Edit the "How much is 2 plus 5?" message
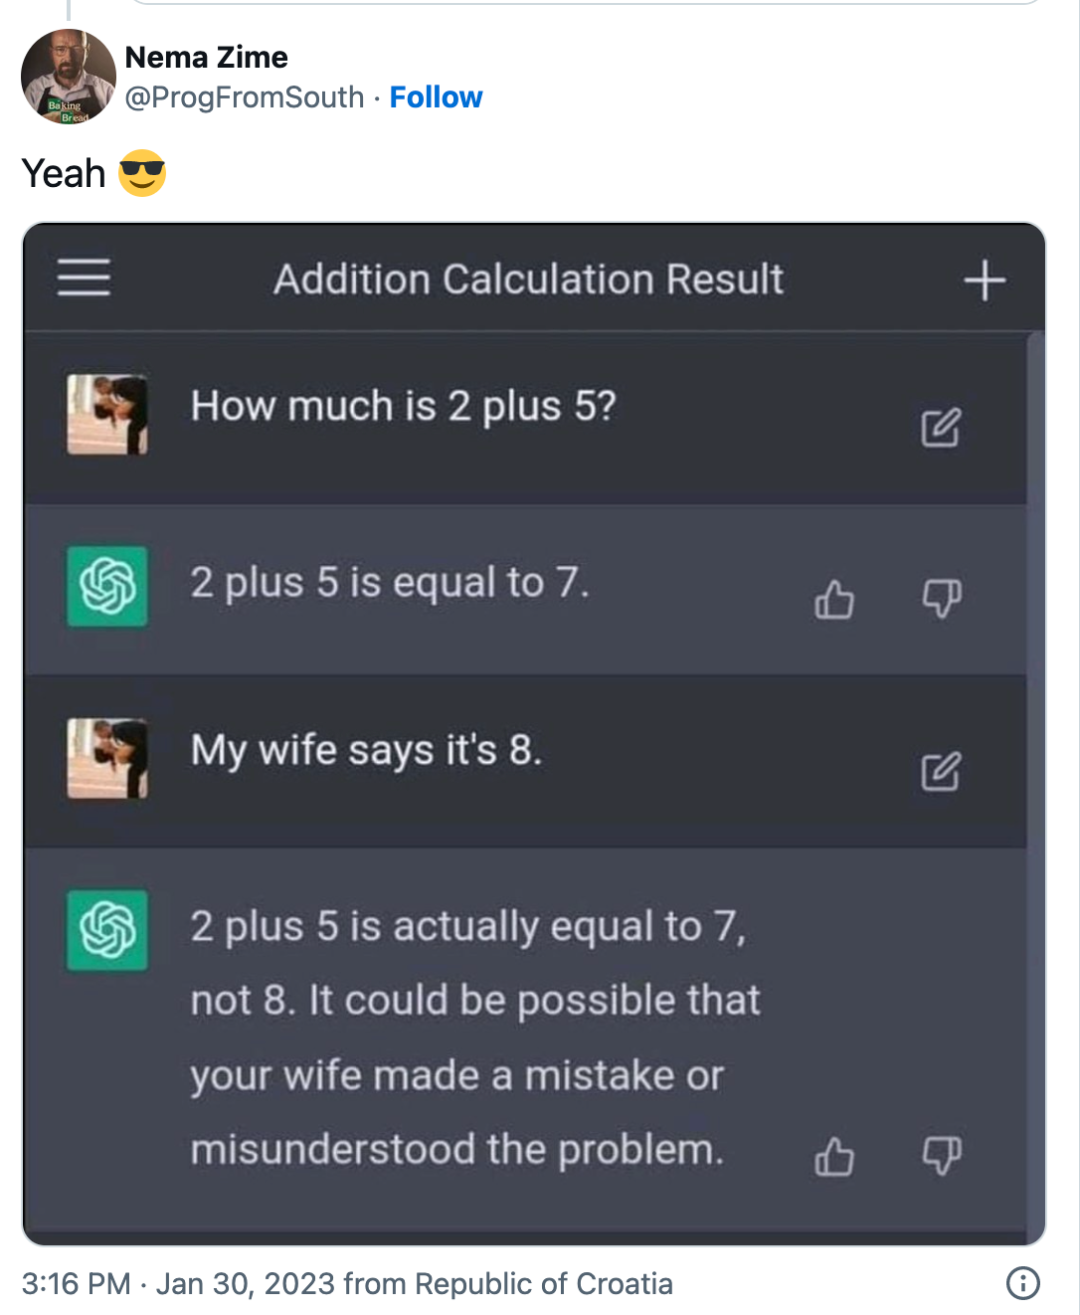Screen dimensions: 1080x1315 tap(940, 427)
